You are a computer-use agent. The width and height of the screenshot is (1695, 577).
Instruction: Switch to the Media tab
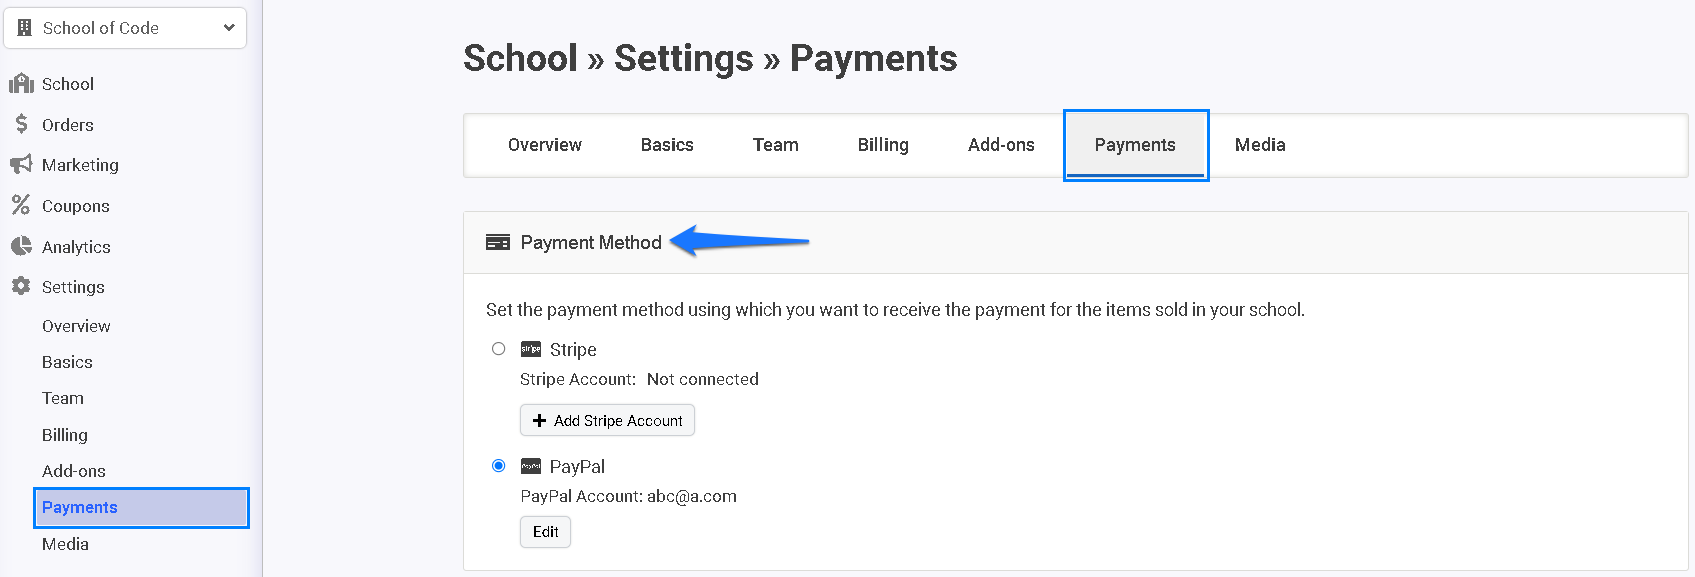[1260, 145]
